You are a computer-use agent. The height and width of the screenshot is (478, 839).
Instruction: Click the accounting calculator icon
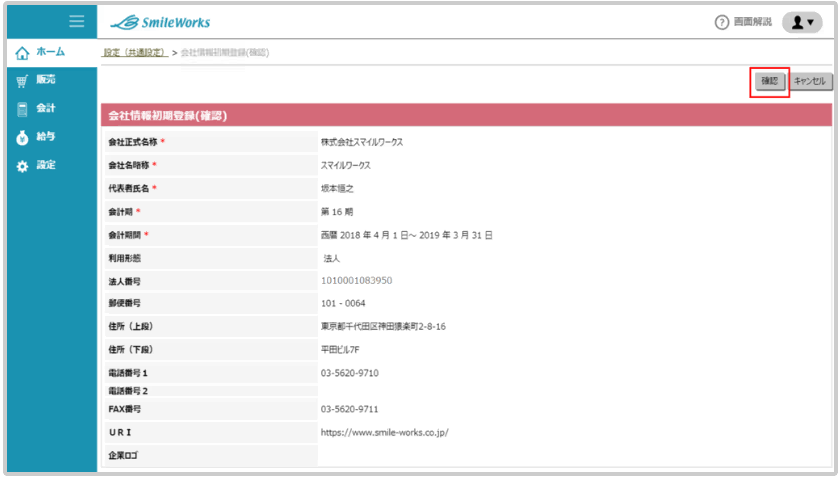pos(22,108)
